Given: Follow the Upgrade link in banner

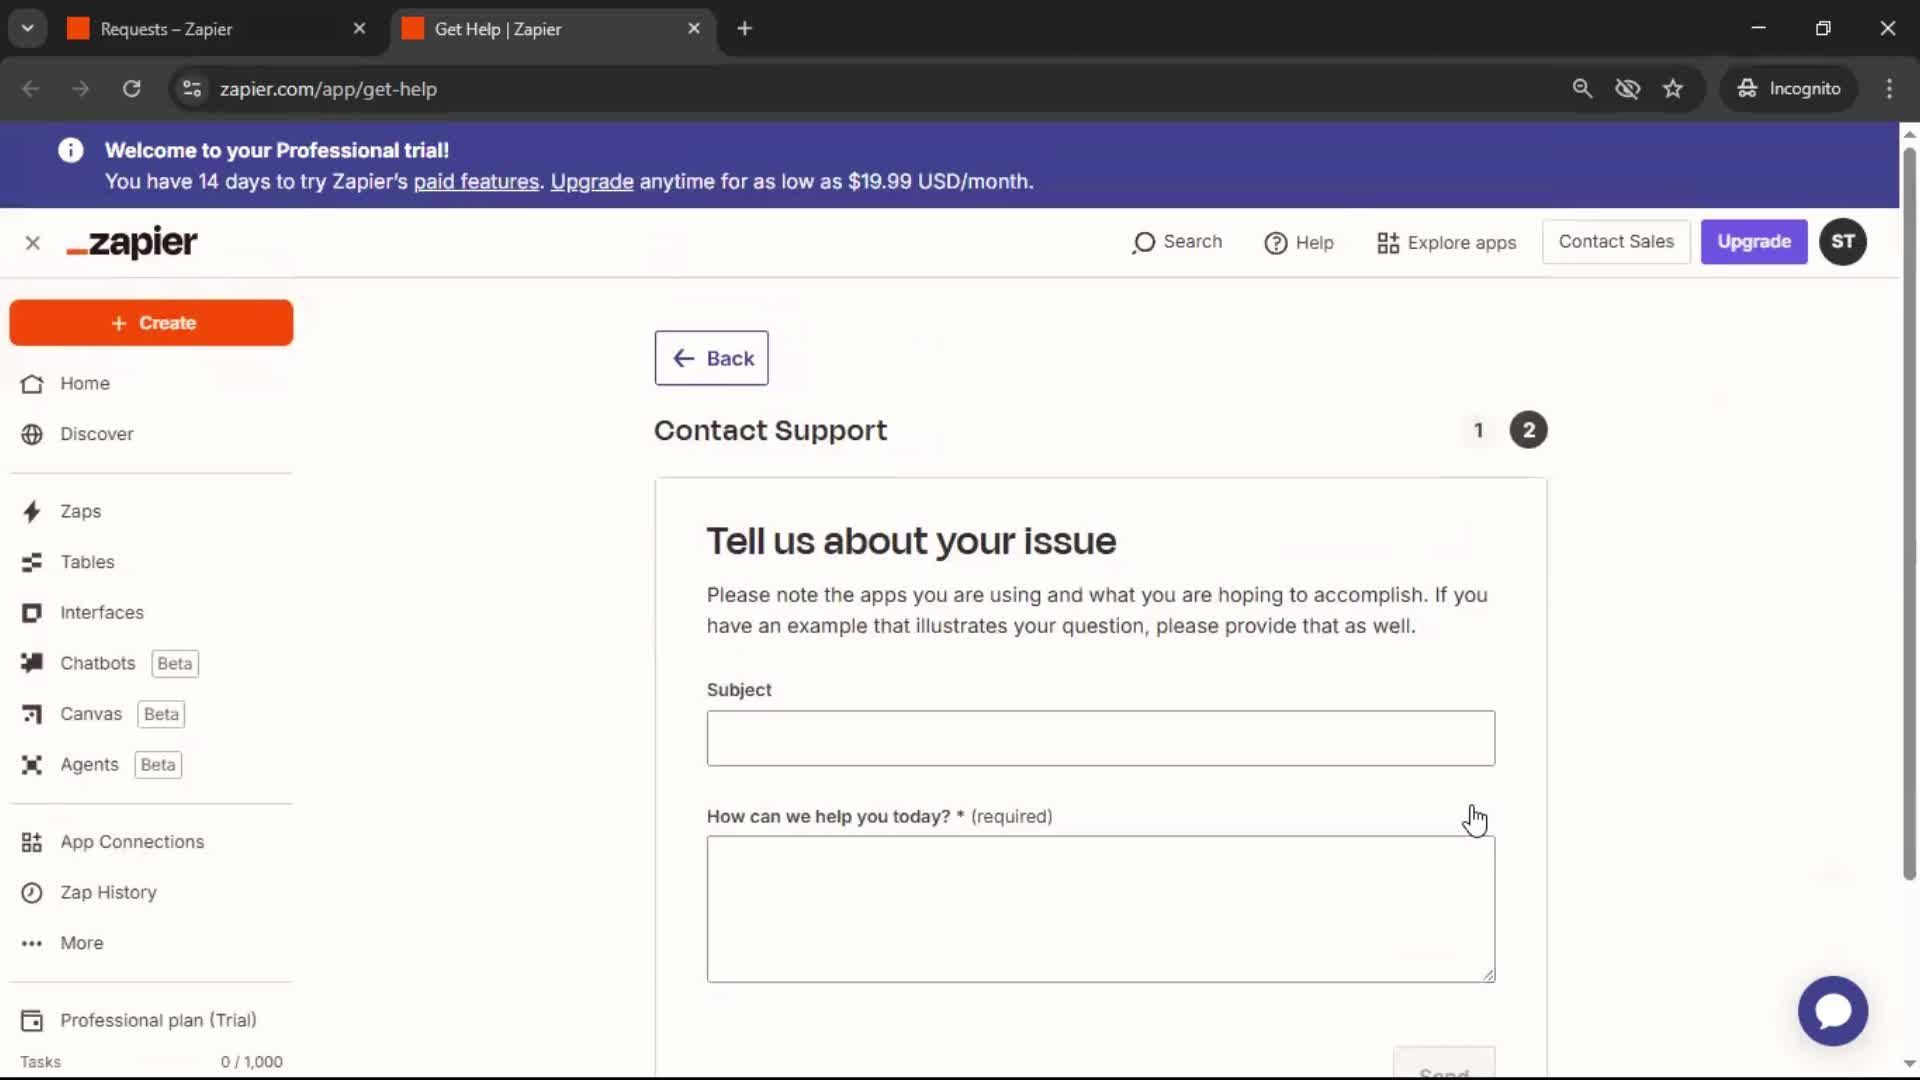Looking at the screenshot, I should 592,182.
